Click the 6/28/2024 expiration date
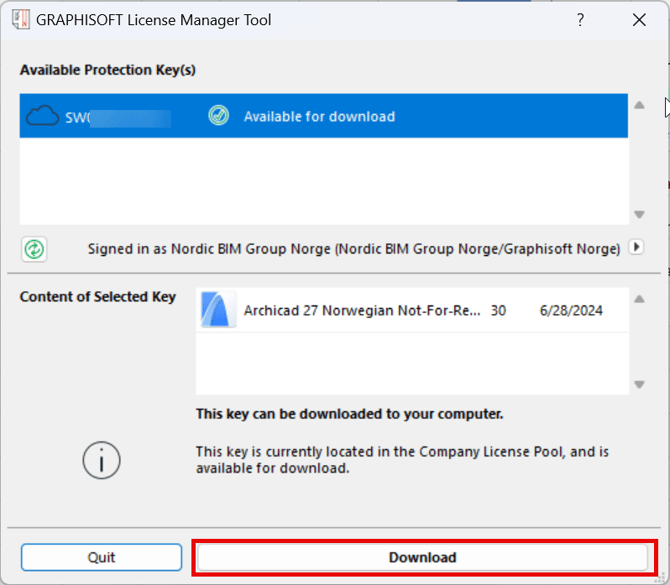This screenshot has width=670, height=585. [571, 311]
